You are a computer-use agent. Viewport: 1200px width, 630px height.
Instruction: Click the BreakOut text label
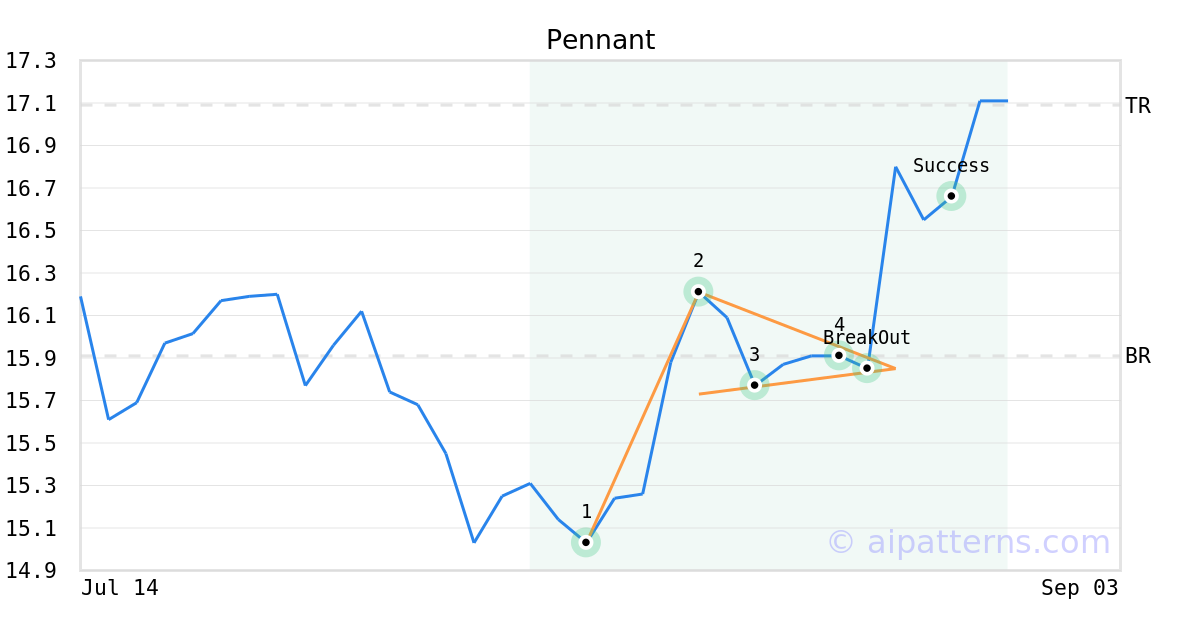click(867, 338)
